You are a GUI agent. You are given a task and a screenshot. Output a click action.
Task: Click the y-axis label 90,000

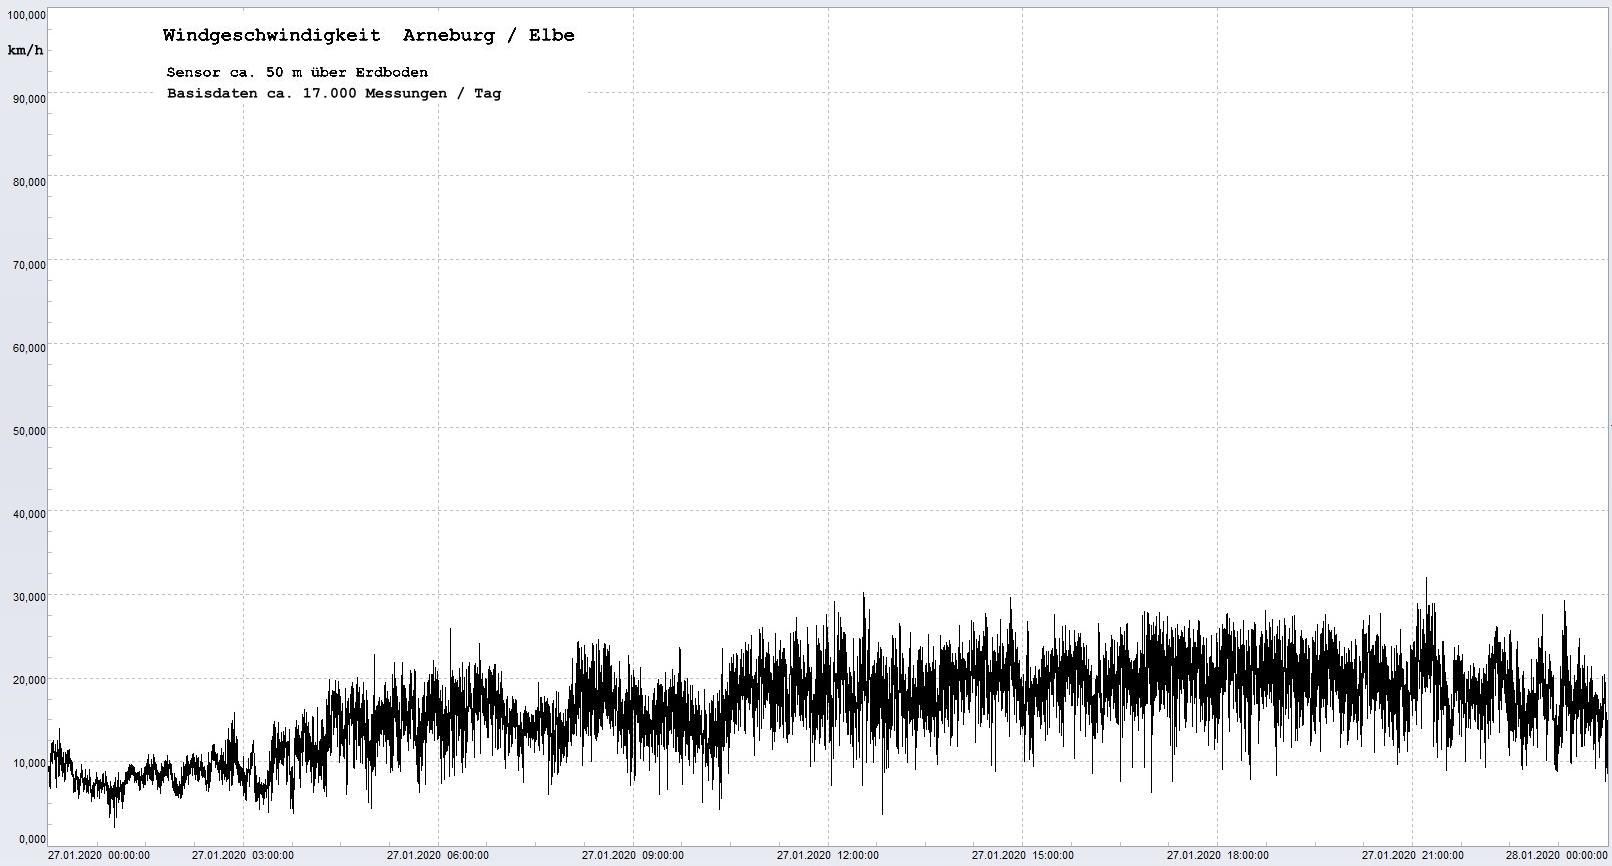point(29,99)
